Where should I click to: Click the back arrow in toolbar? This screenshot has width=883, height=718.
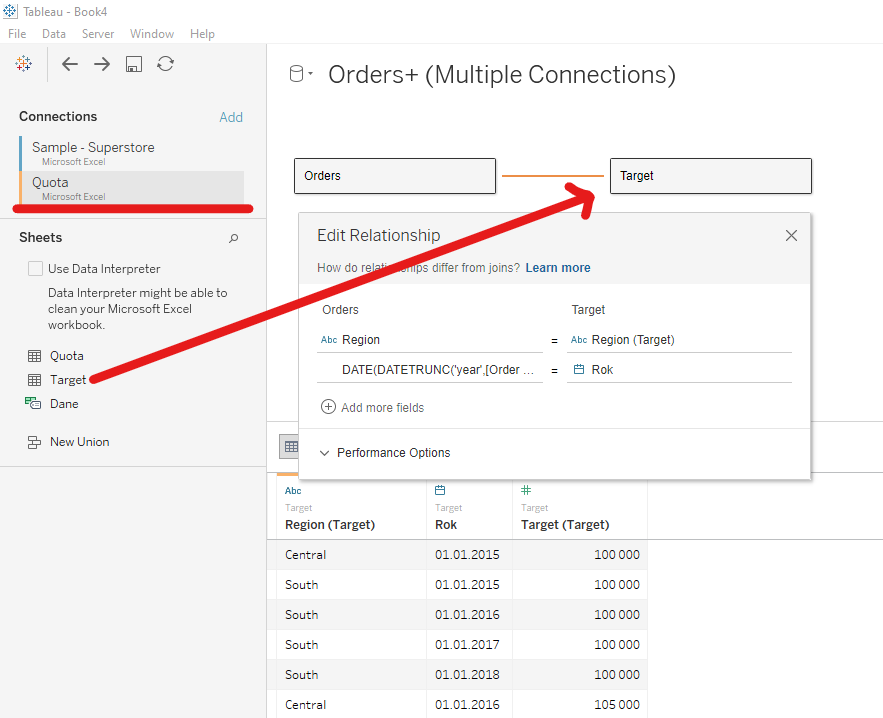coord(70,64)
